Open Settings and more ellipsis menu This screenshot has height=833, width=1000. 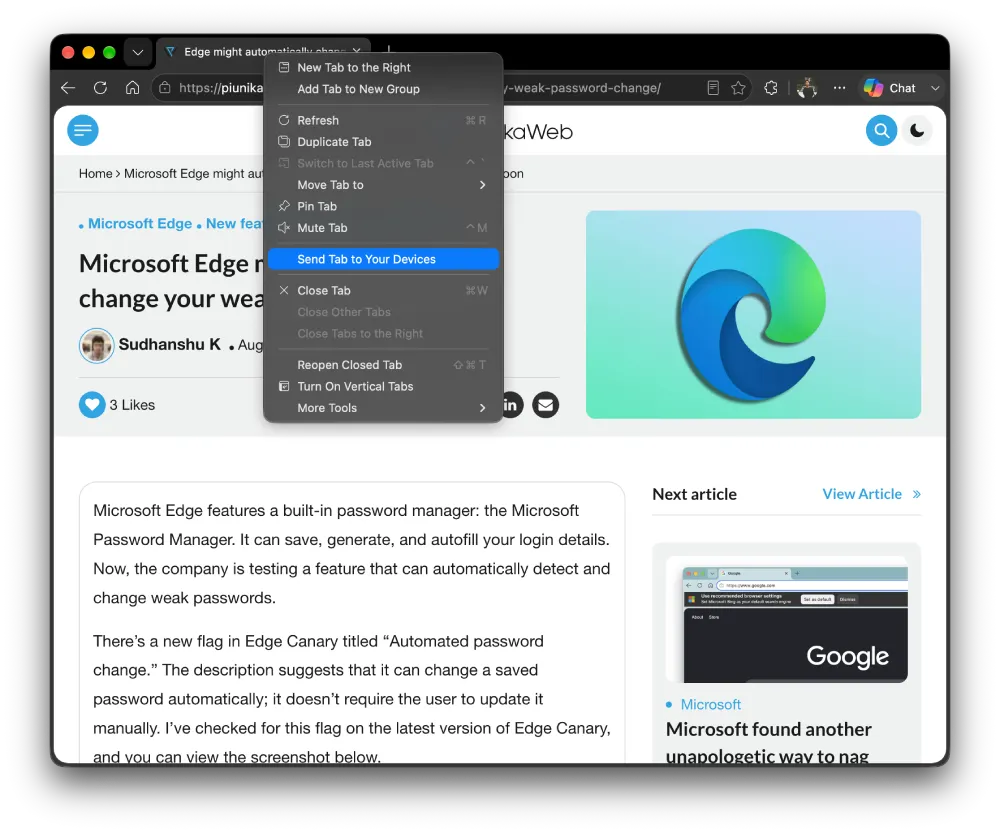tap(839, 88)
